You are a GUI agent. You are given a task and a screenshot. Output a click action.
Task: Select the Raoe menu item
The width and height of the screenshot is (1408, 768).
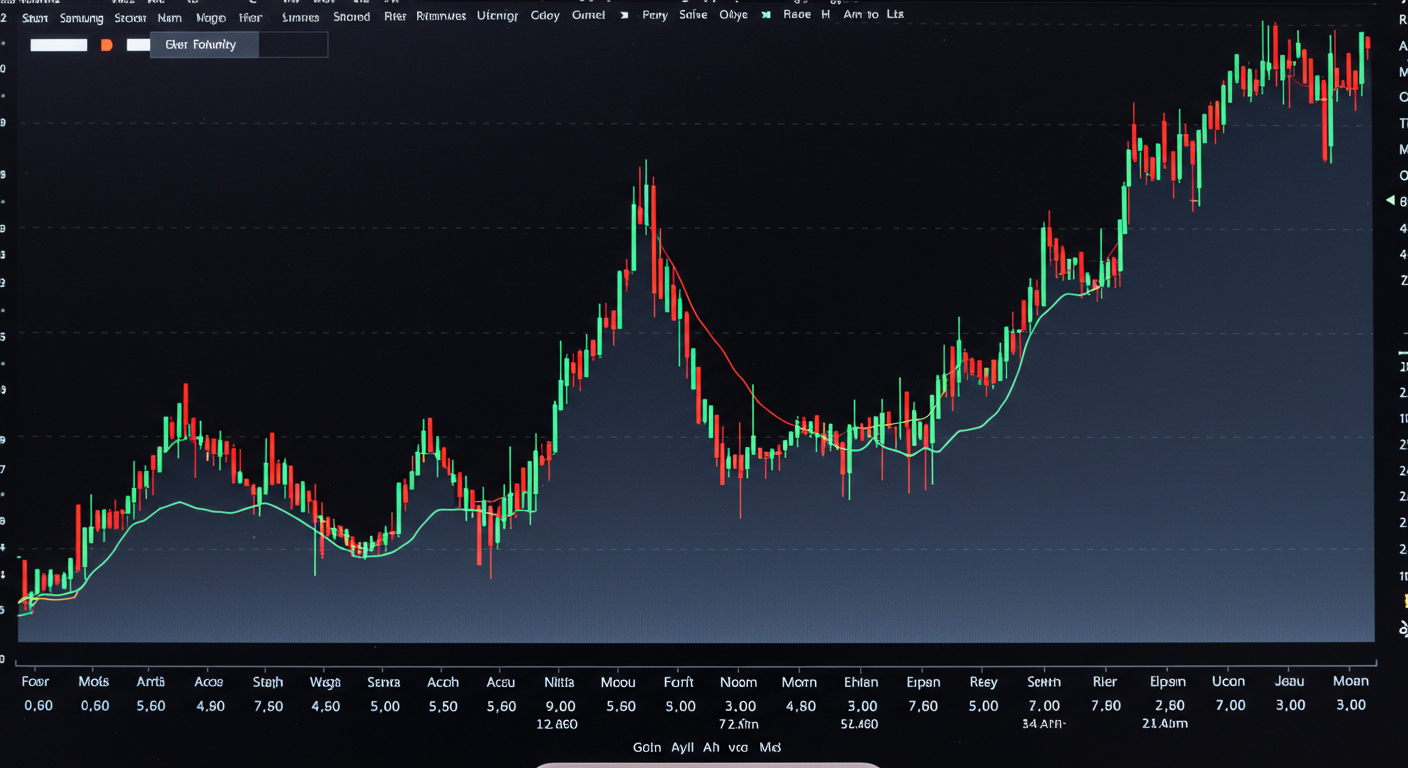click(x=797, y=16)
